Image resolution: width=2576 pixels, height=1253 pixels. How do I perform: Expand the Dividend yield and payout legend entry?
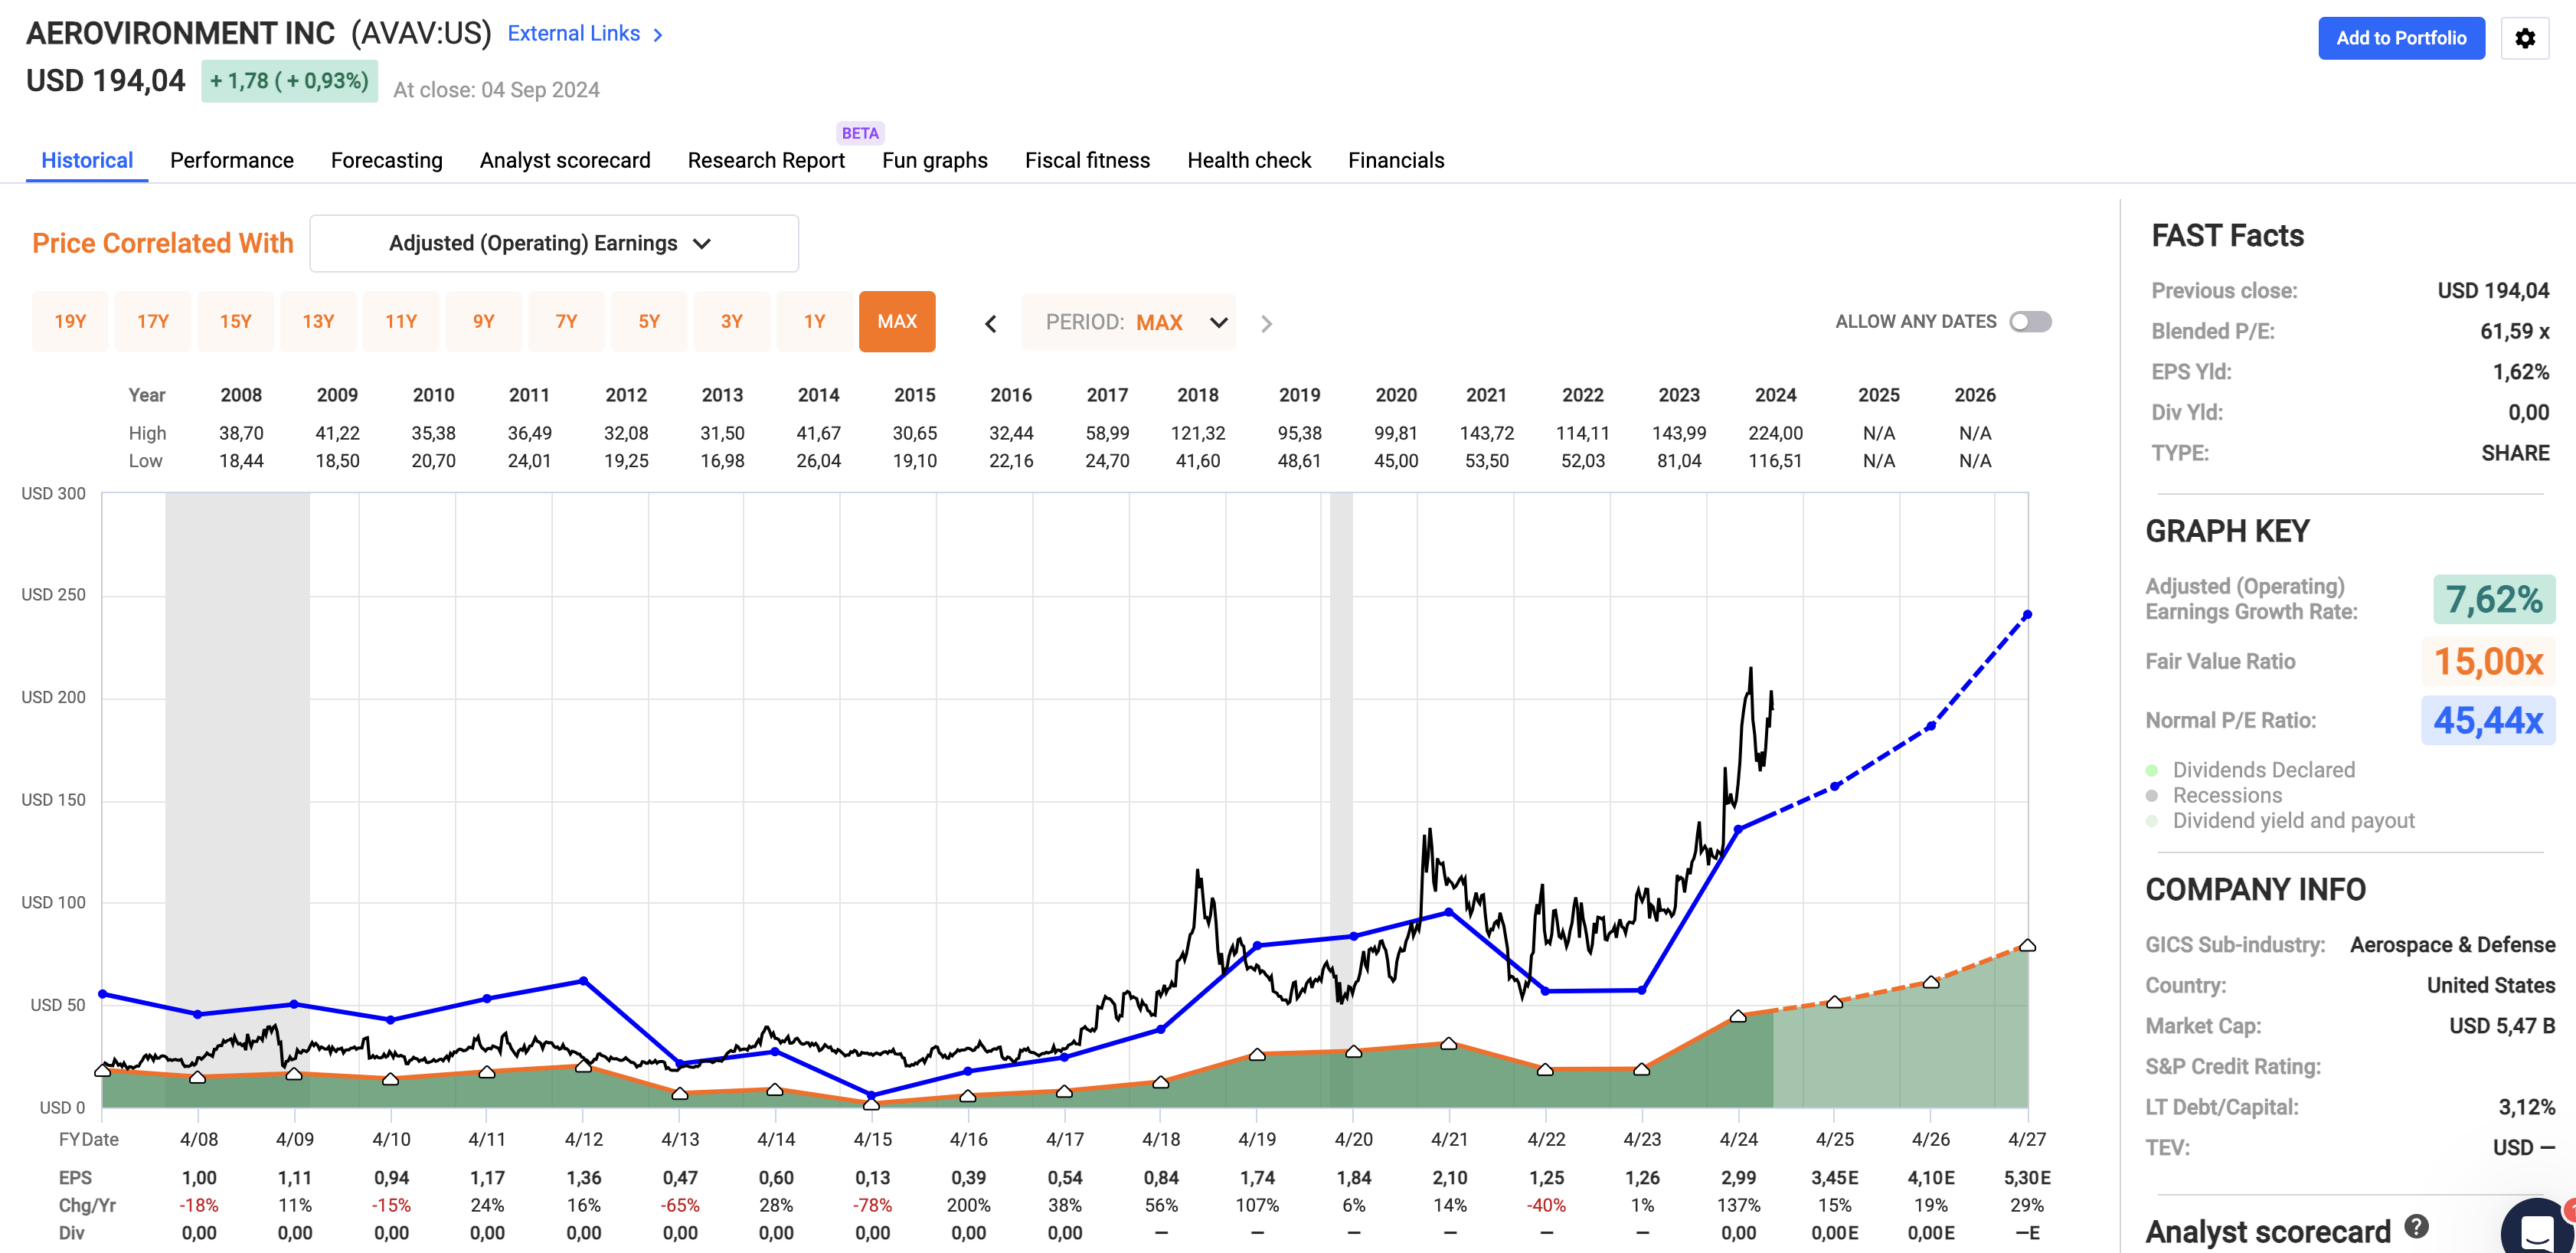(2153, 820)
